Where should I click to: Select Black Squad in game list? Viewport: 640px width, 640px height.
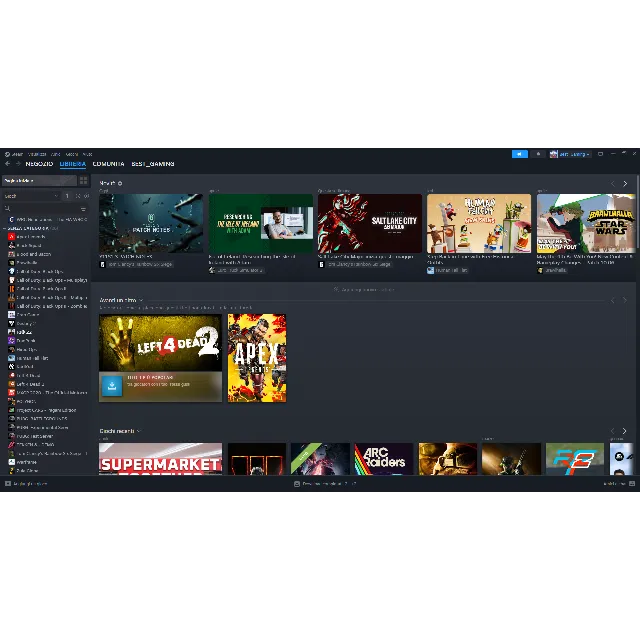[x=29, y=245]
